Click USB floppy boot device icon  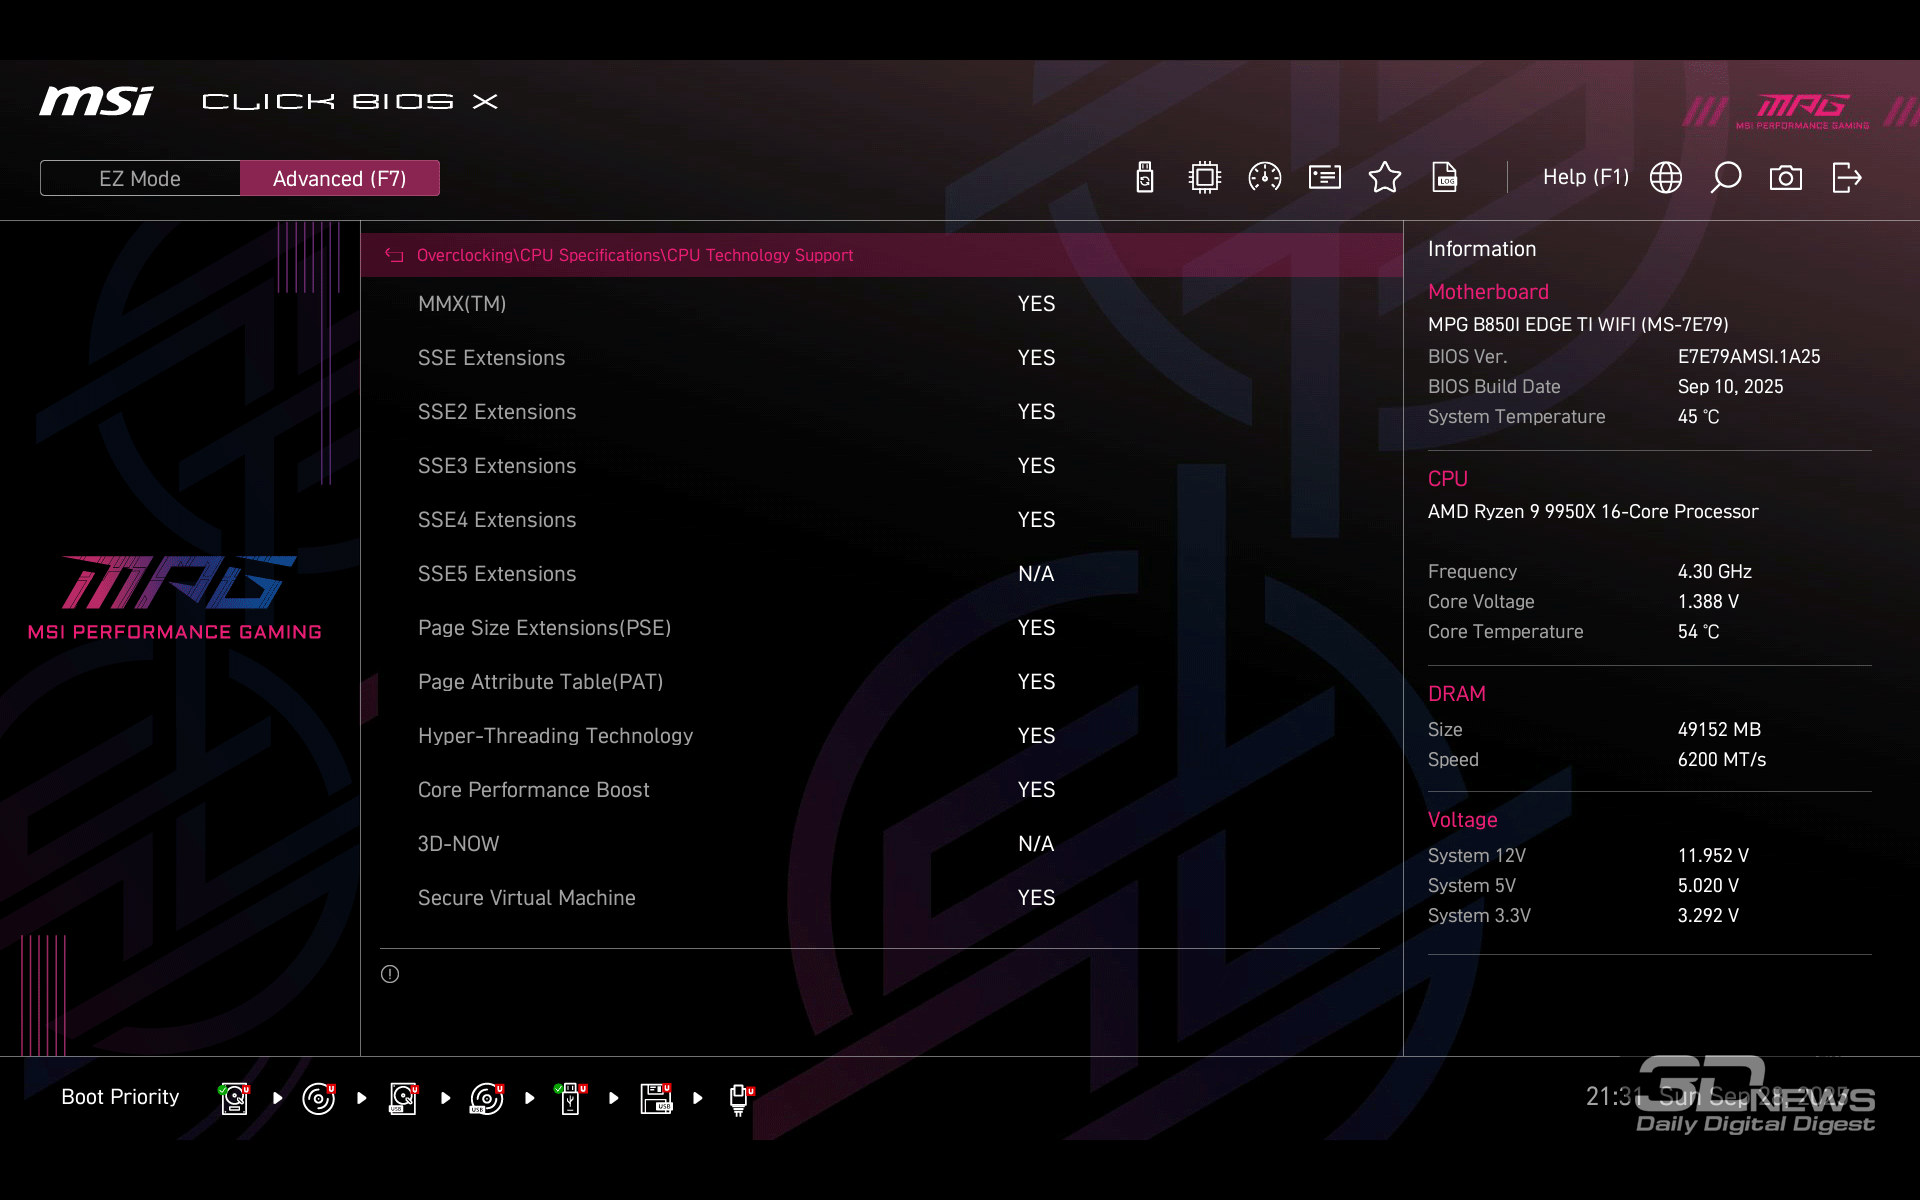[x=656, y=1098]
